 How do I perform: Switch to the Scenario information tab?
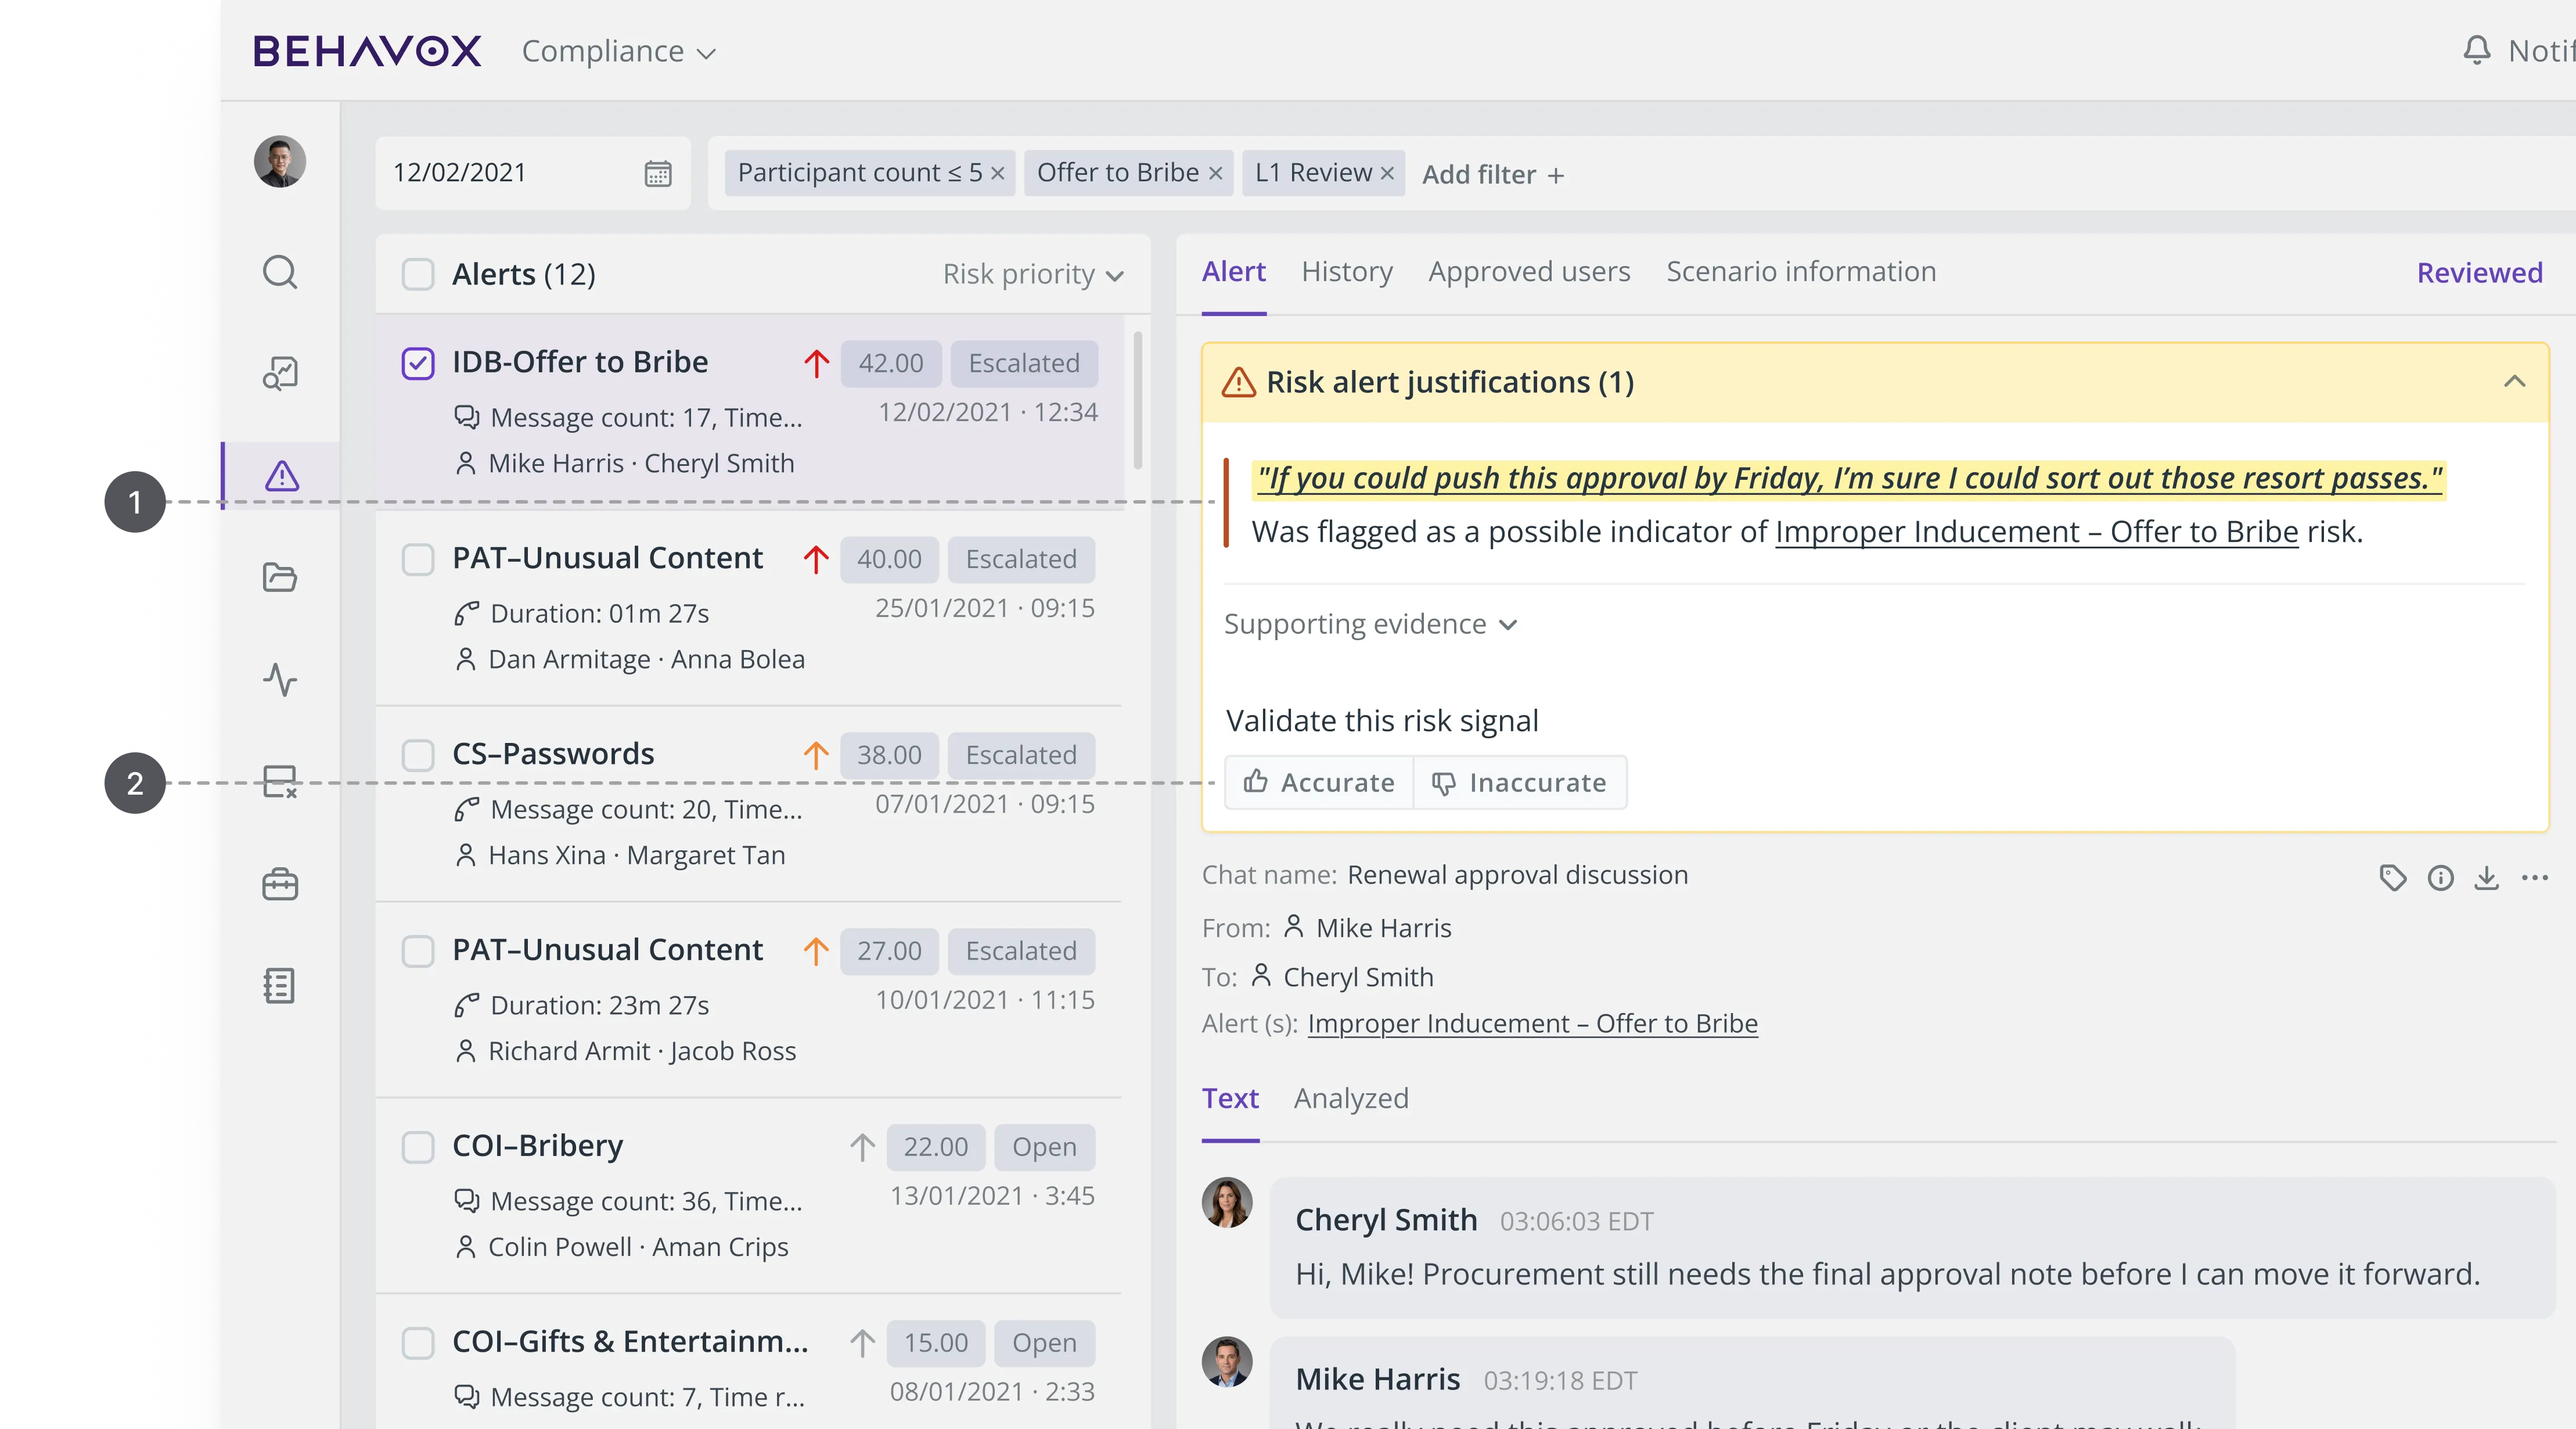click(1801, 272)
